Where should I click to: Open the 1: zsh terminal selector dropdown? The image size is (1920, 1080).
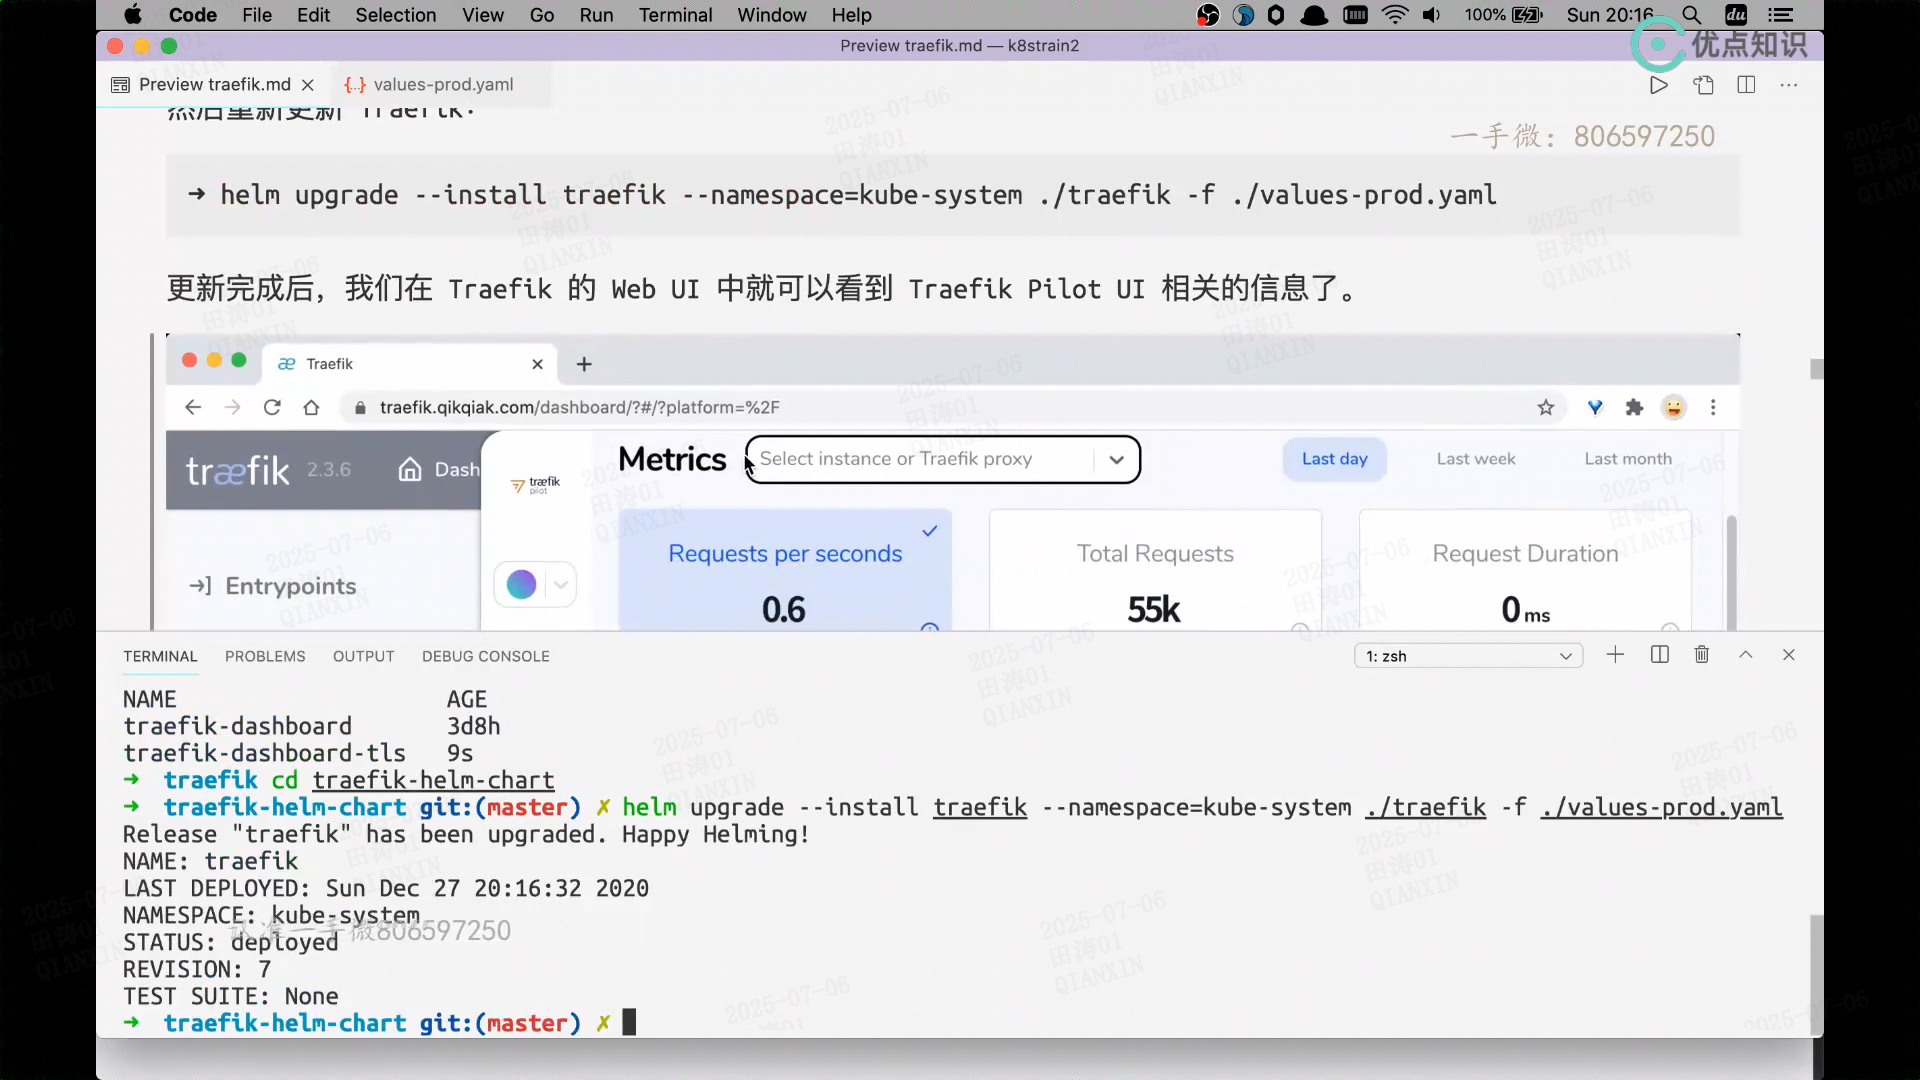1468,656
